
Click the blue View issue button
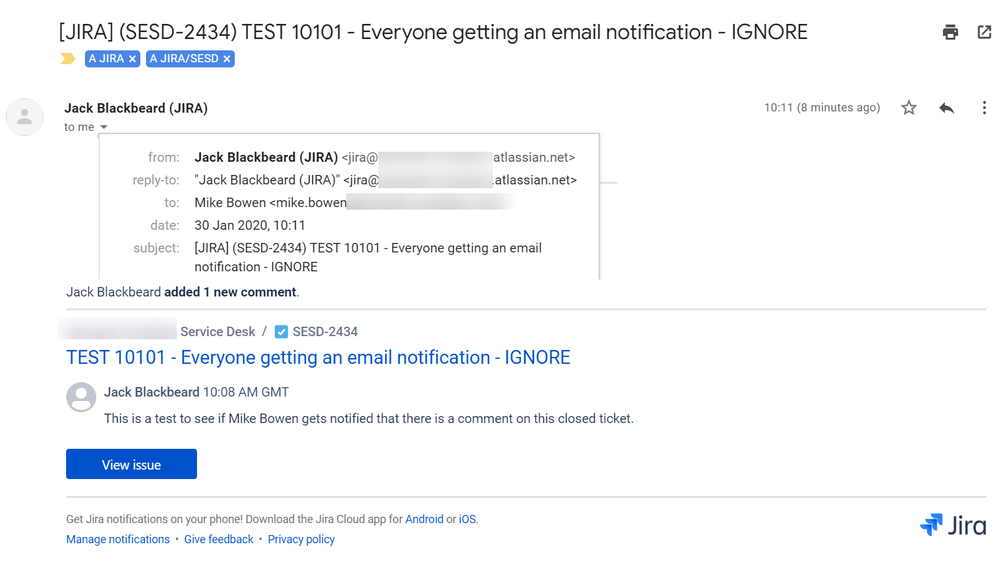131,464
